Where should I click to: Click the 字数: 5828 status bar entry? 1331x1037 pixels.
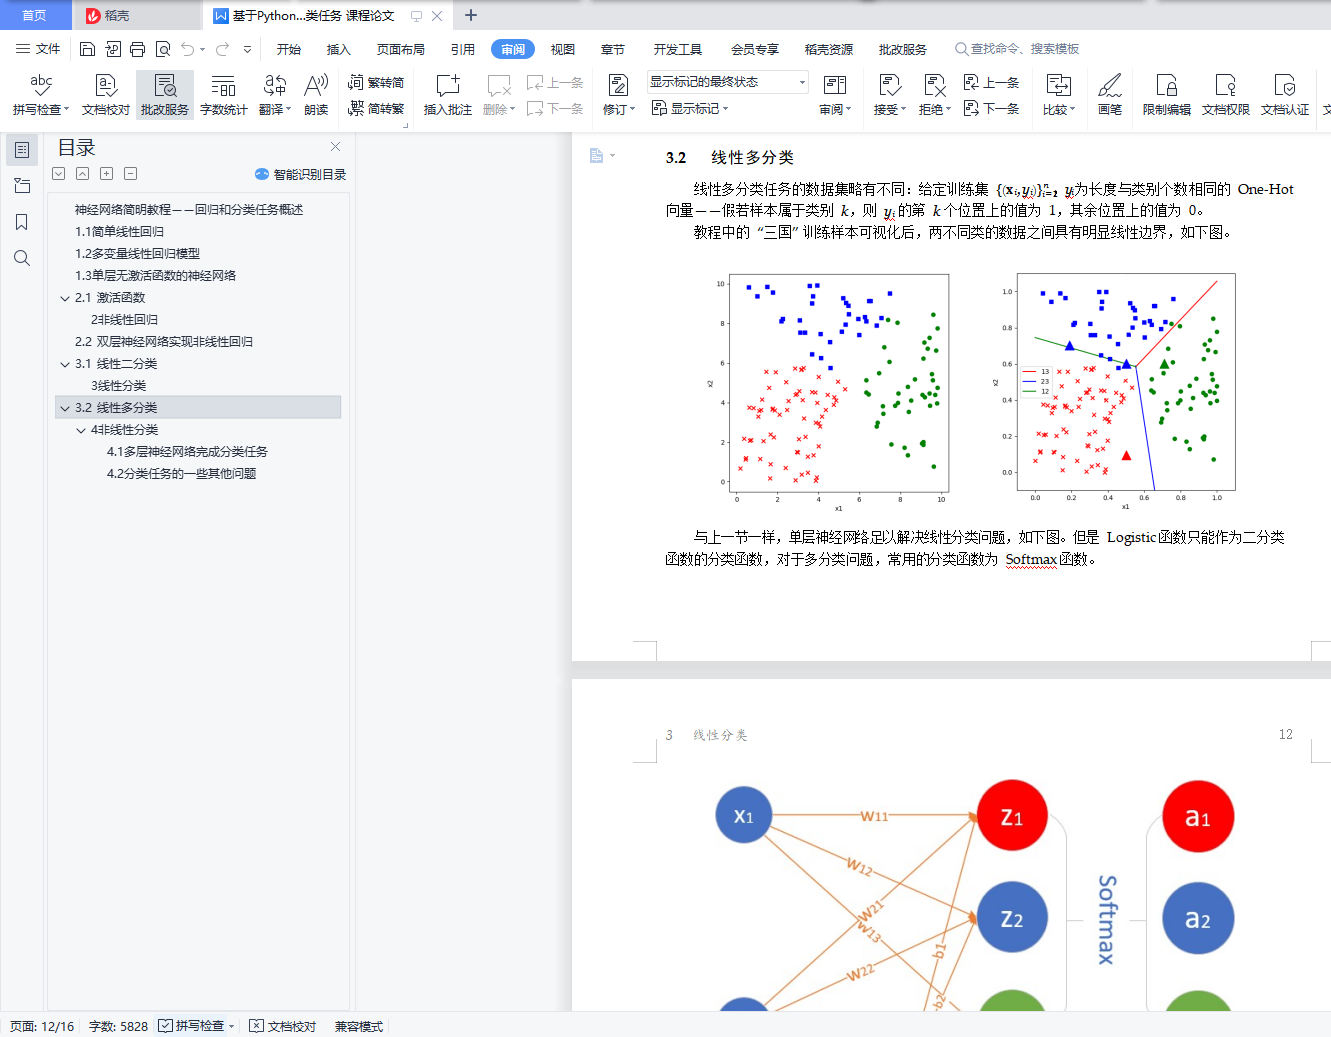(x=118, y=1026)
